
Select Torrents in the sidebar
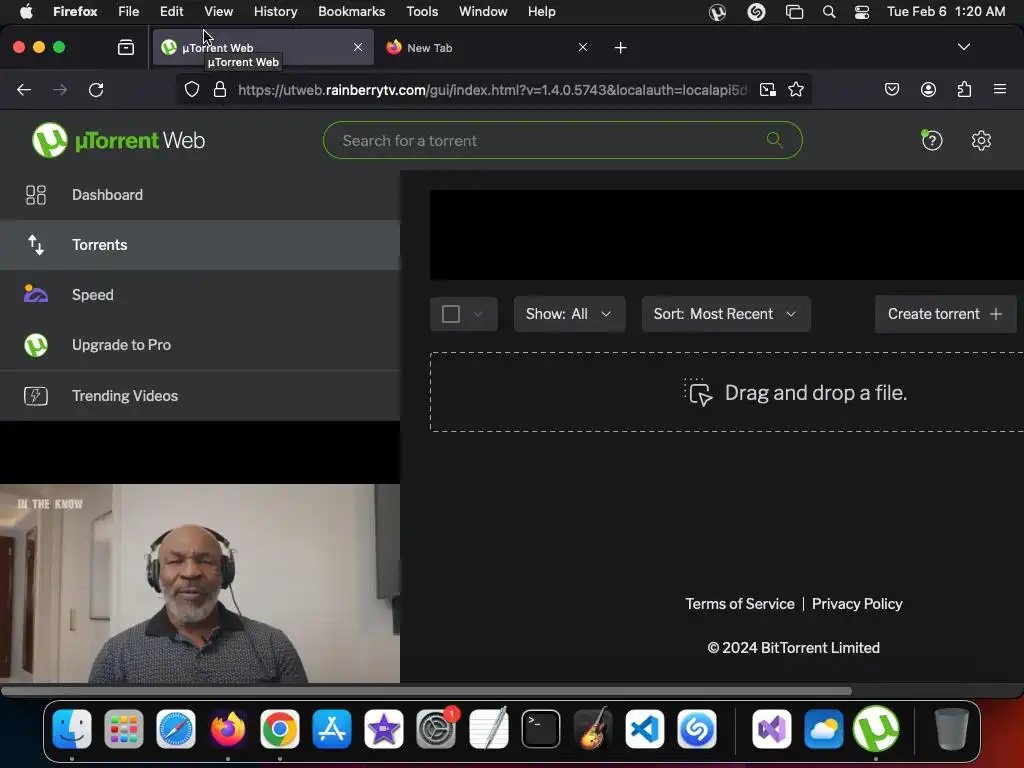point(199,245)
